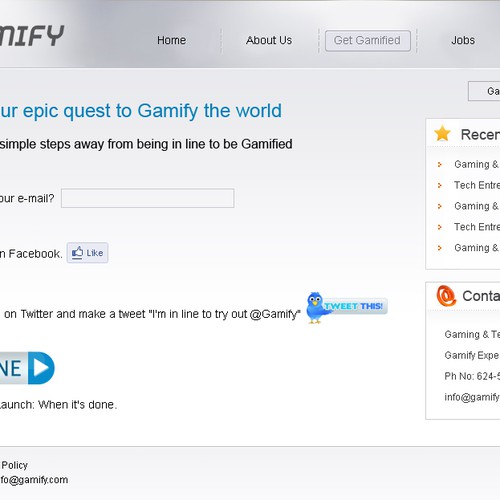Click the orange at-sign Contact icon
This screenshot has height=500, width=500.
(x=446, y=296)
